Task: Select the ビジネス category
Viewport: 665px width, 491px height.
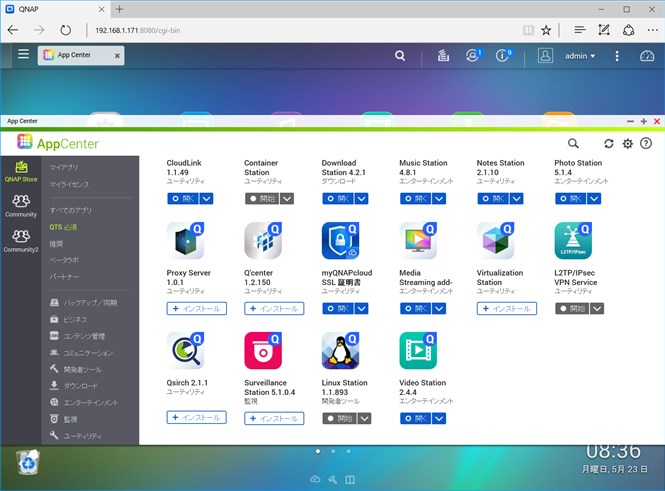Action: [x=69, y=319]
